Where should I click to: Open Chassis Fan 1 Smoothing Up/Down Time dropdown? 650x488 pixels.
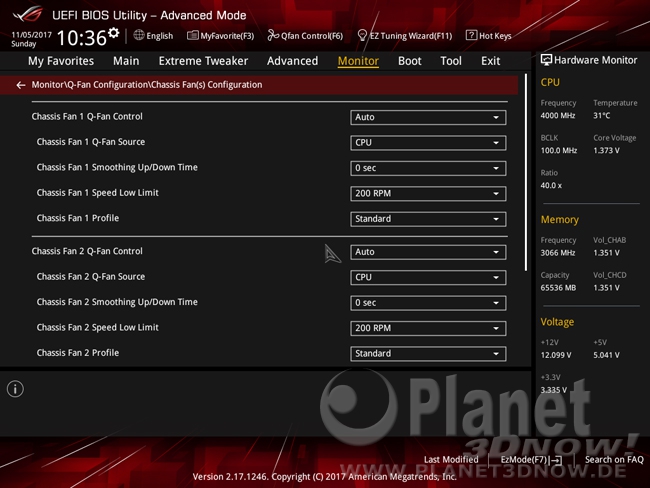pos(428,168)
